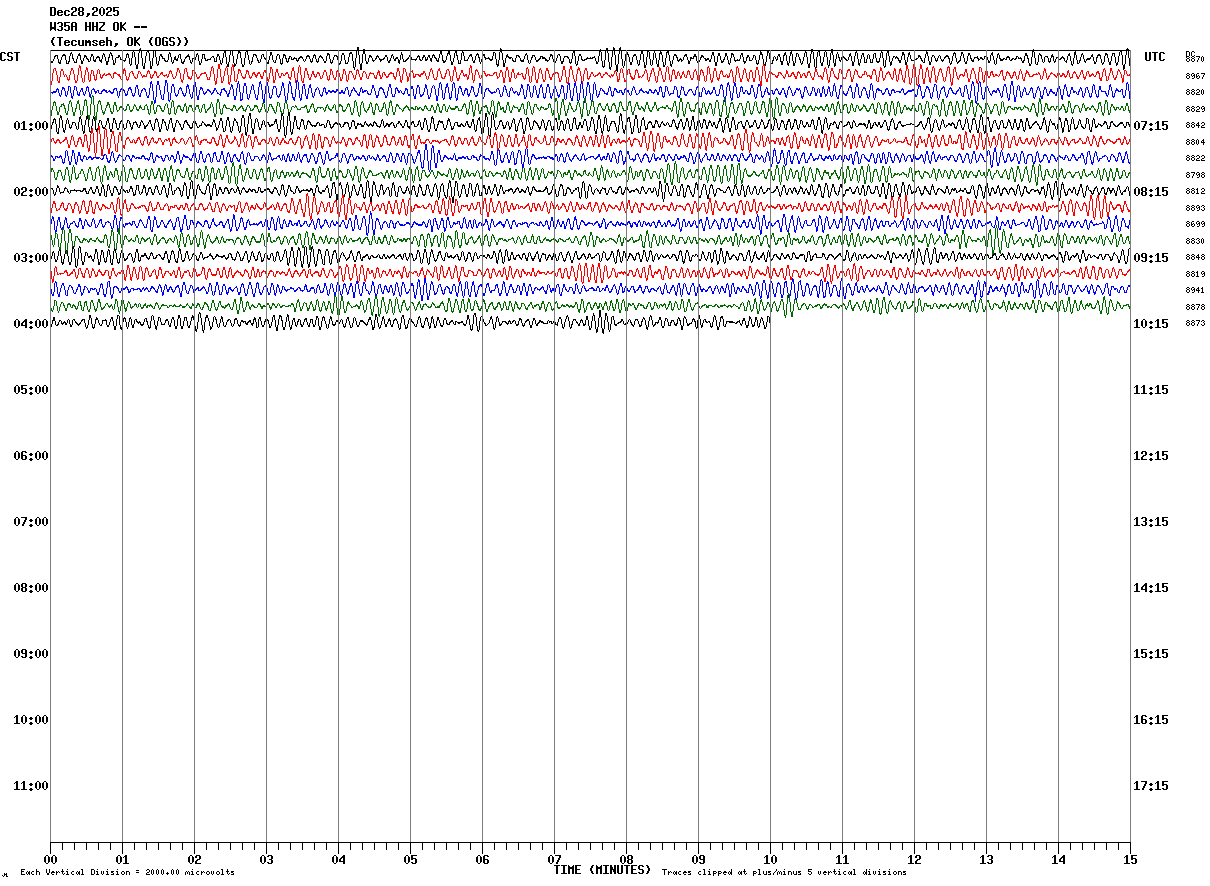Click minute 01 on the time axis
The height and width of the screenshot is (886, 1210).
tap(122, 859)
